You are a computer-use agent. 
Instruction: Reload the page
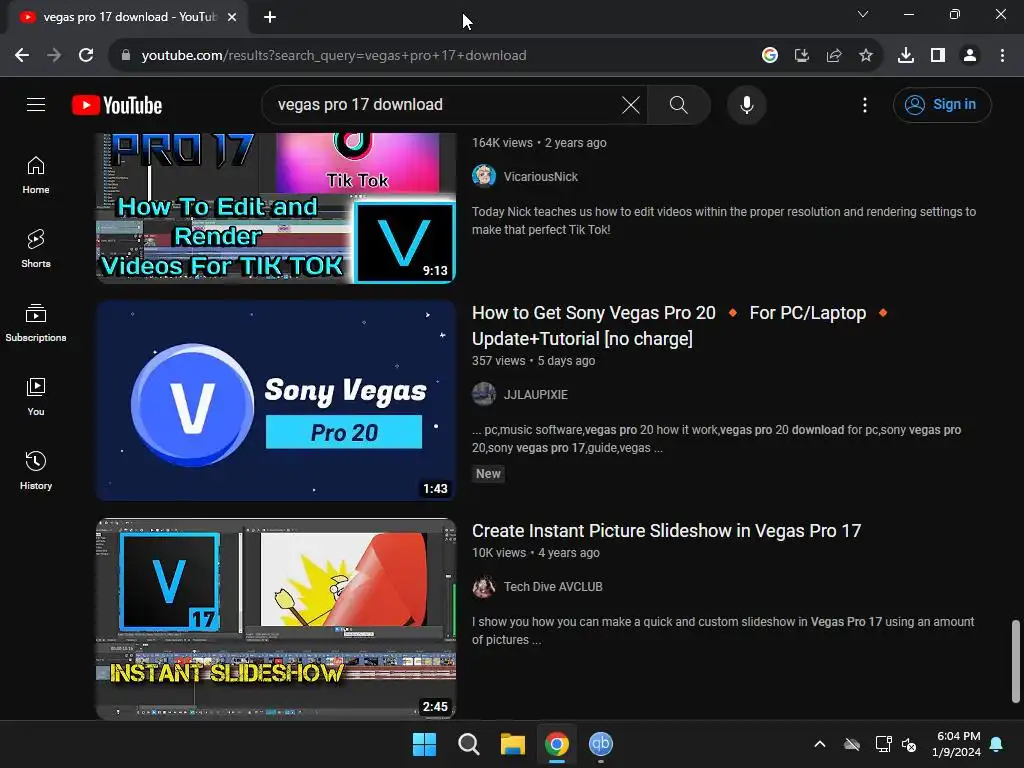(x=86, y=56)
